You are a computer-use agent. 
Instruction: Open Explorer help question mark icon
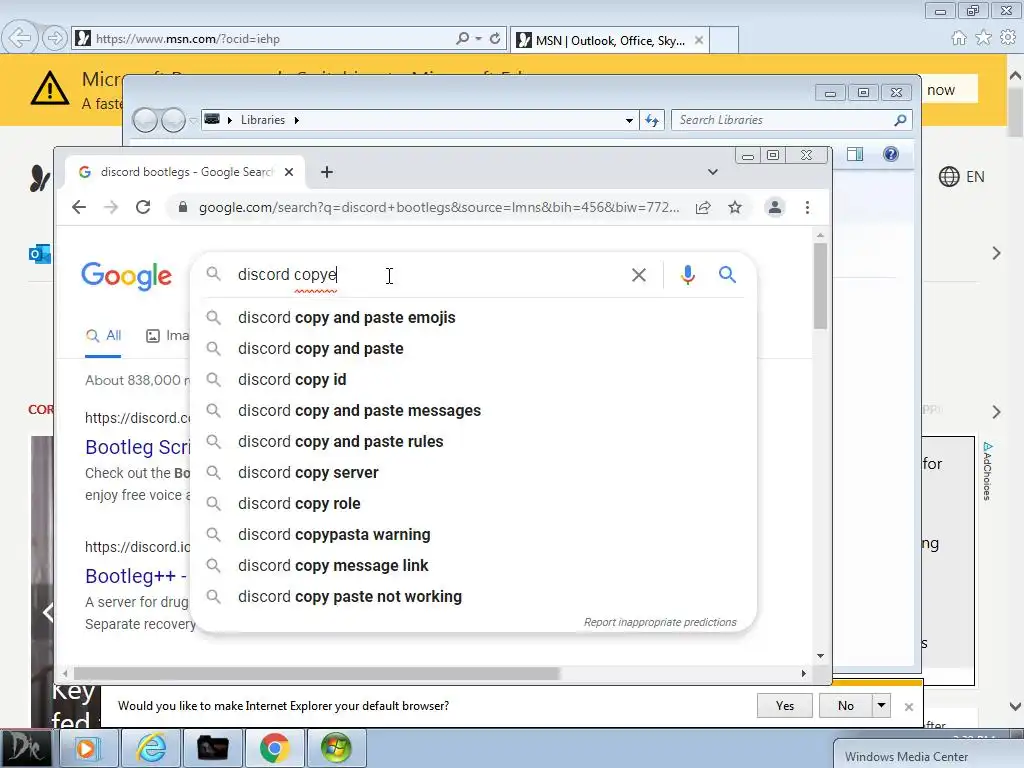(x=891, y=154)
